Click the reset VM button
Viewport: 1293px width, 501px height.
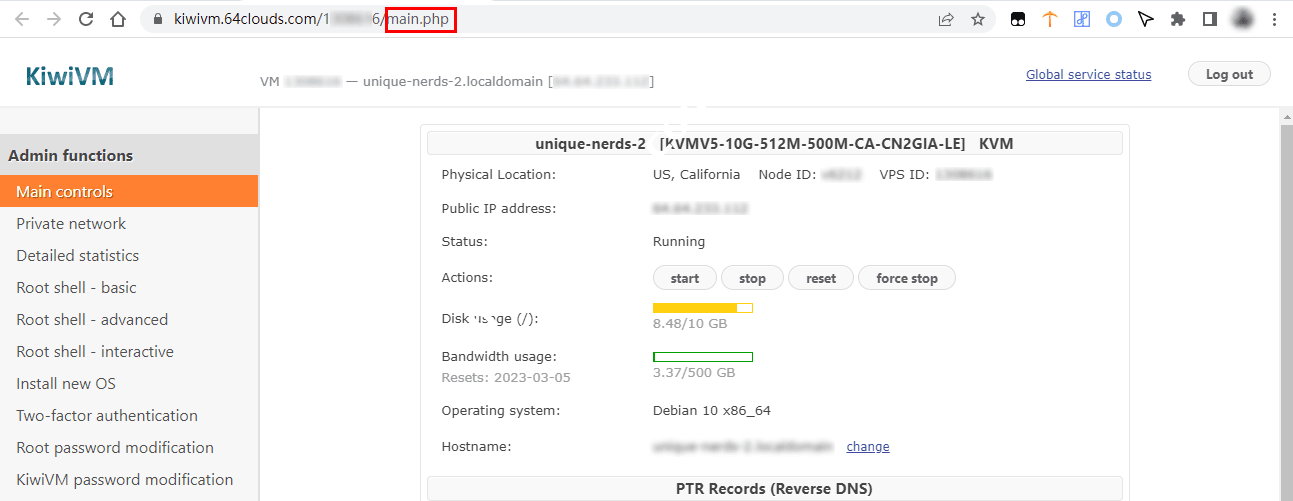820,278
